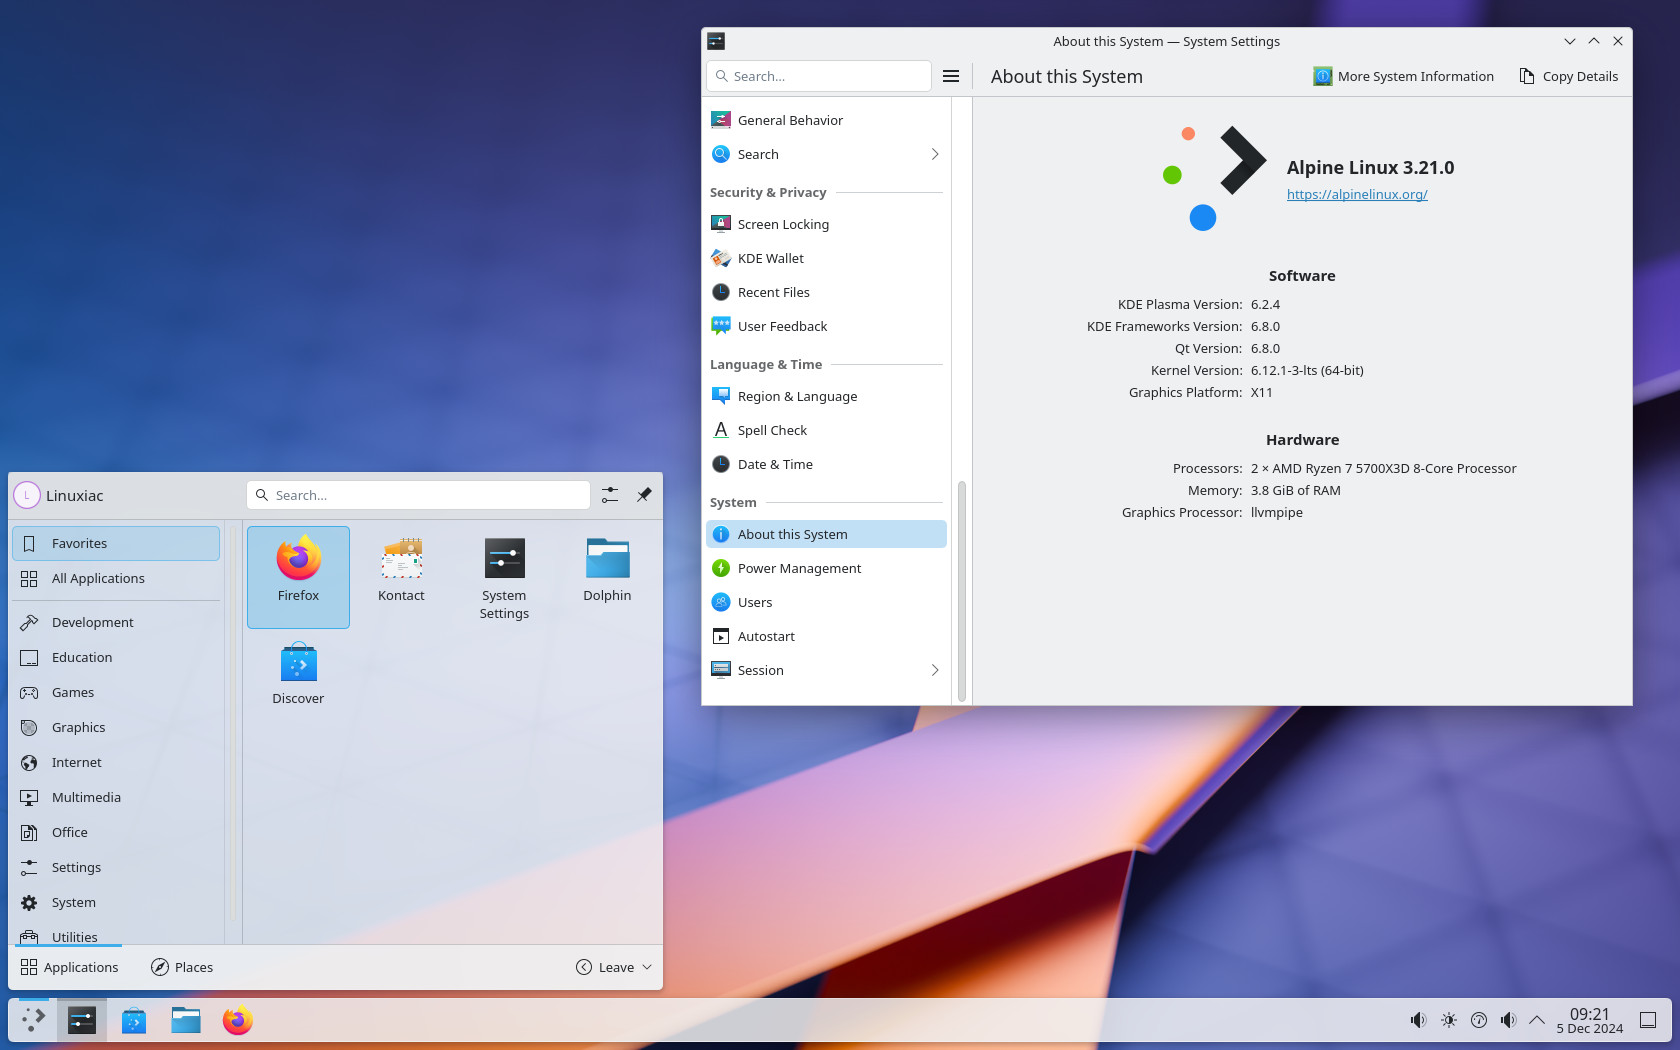Open Power Management settings

[826, 568]
